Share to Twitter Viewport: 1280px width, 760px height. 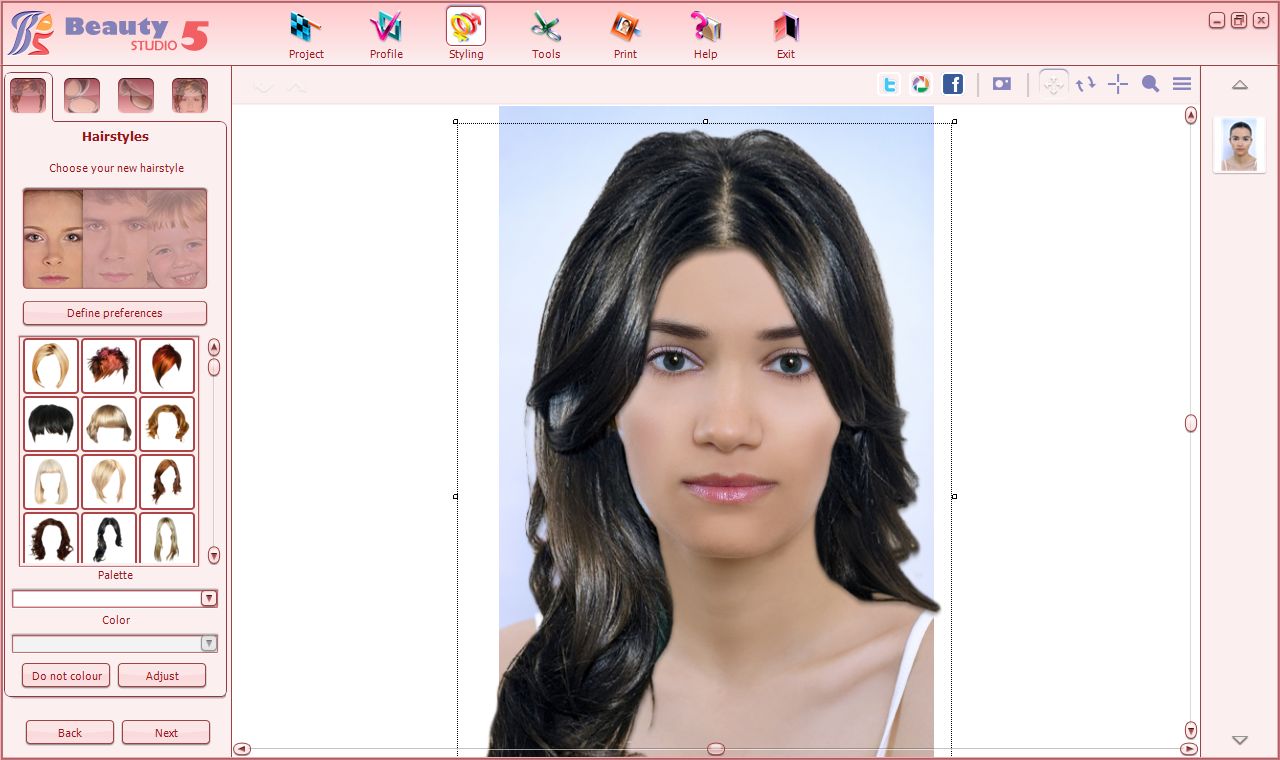tap(889, 84)
